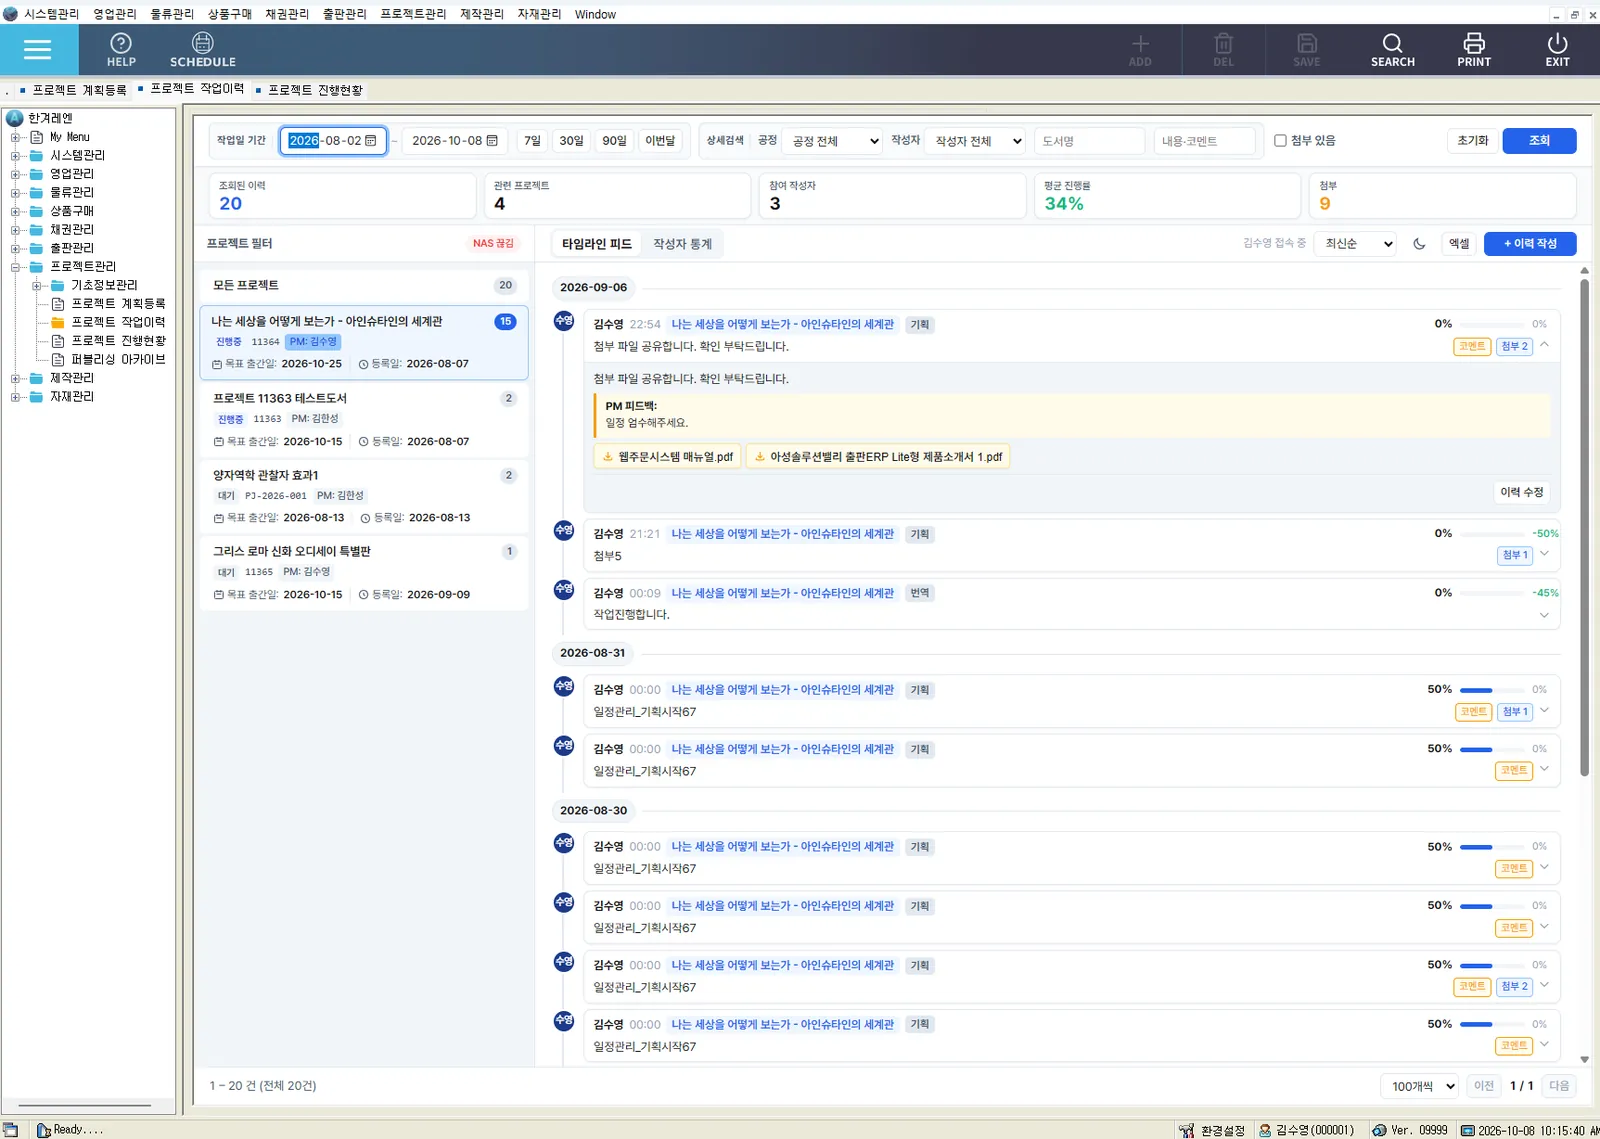This screenshot has width=1600, height=1139.
Task: Click the 한겨레엔 root globe icon
Action: pyautogui.click(x=15, y=118)
